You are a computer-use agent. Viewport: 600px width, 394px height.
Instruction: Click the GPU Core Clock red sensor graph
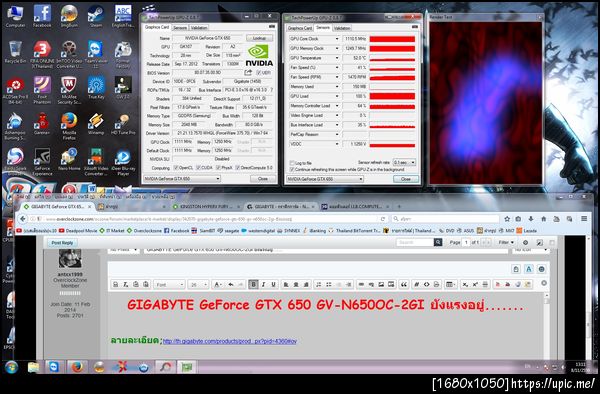pos(392,39)
